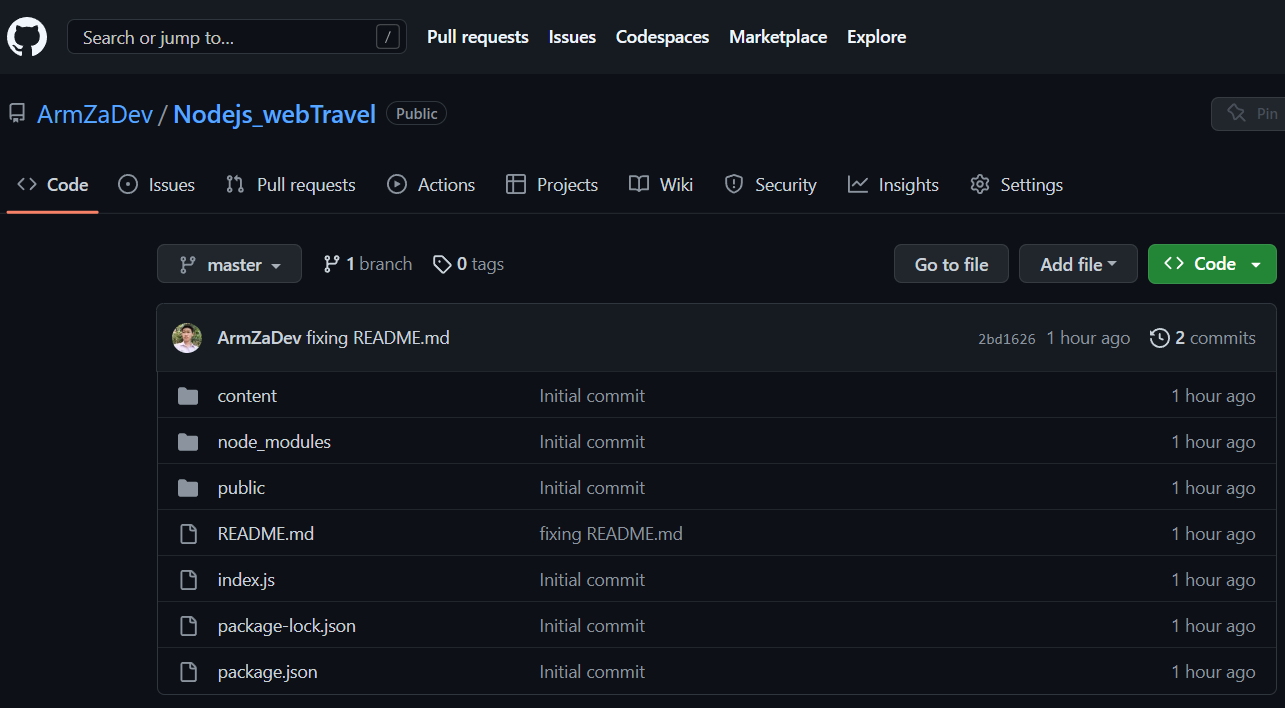
Task: Open the latest commit message fixing README.md
Action: coord(378,338)
